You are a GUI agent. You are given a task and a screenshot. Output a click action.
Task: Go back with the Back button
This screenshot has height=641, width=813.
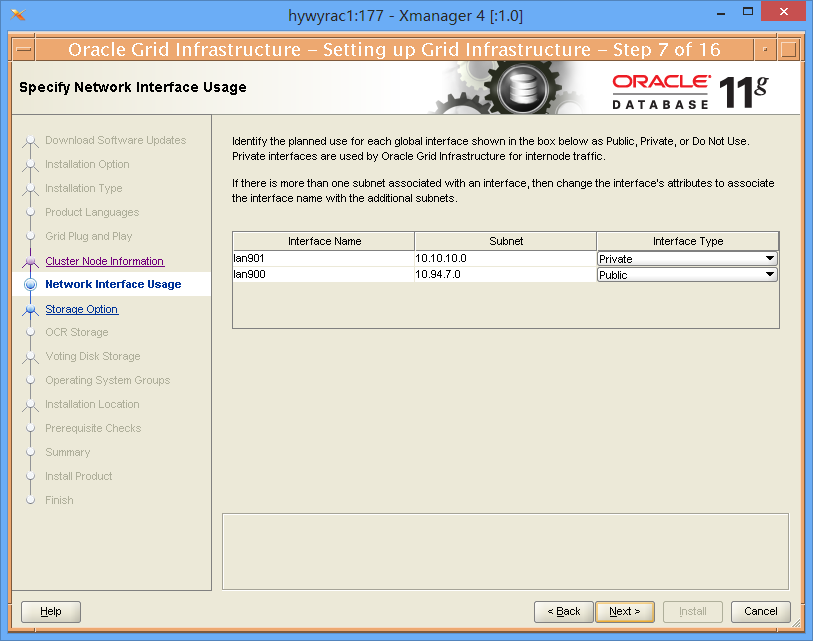(x=564, y=611)
